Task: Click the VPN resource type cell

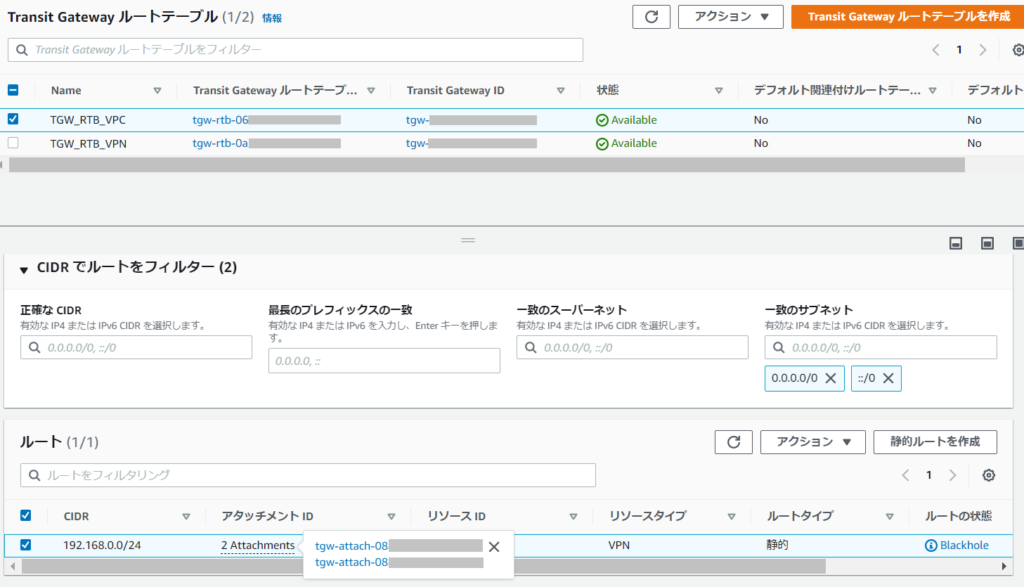Action: pyautogui.click(x=619, y=545)
